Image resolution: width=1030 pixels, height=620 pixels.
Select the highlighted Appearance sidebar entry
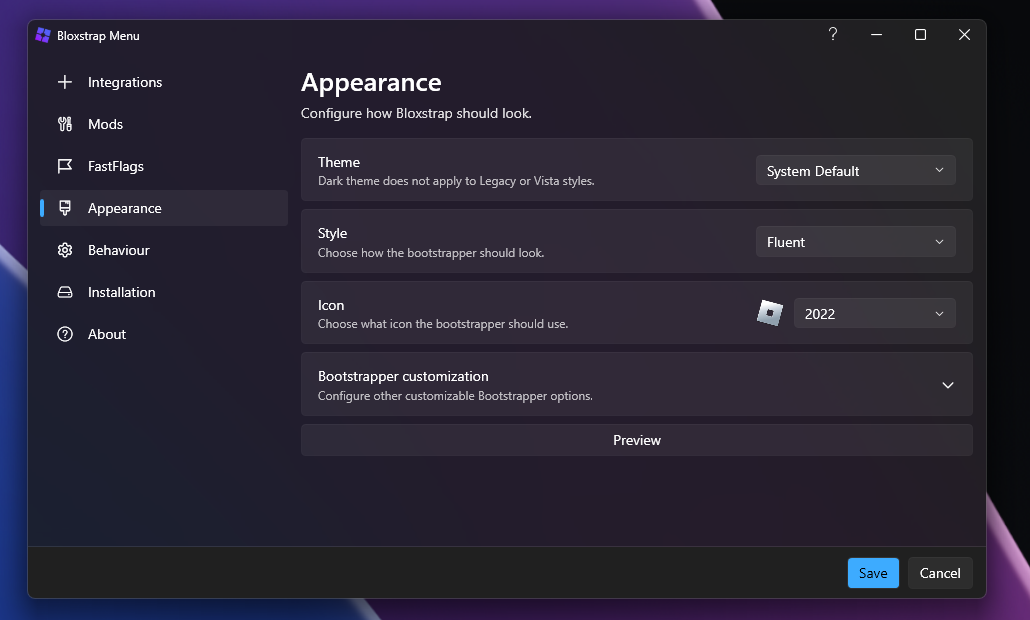[x=126, y=208]
